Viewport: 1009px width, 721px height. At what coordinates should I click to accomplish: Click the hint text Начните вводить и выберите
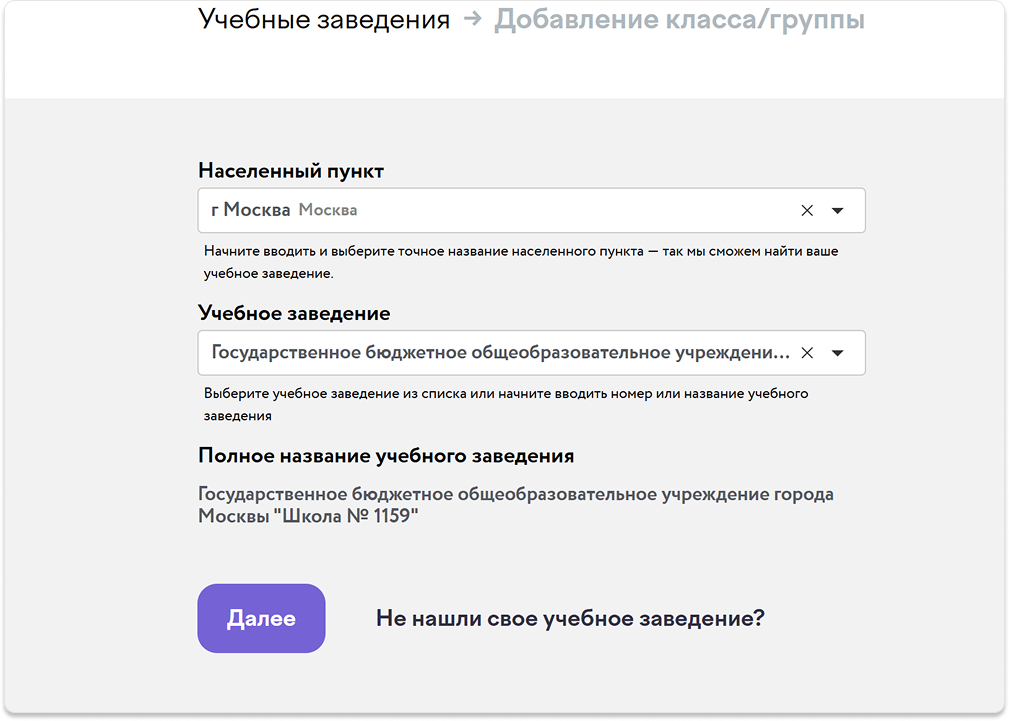click(521, 262)
